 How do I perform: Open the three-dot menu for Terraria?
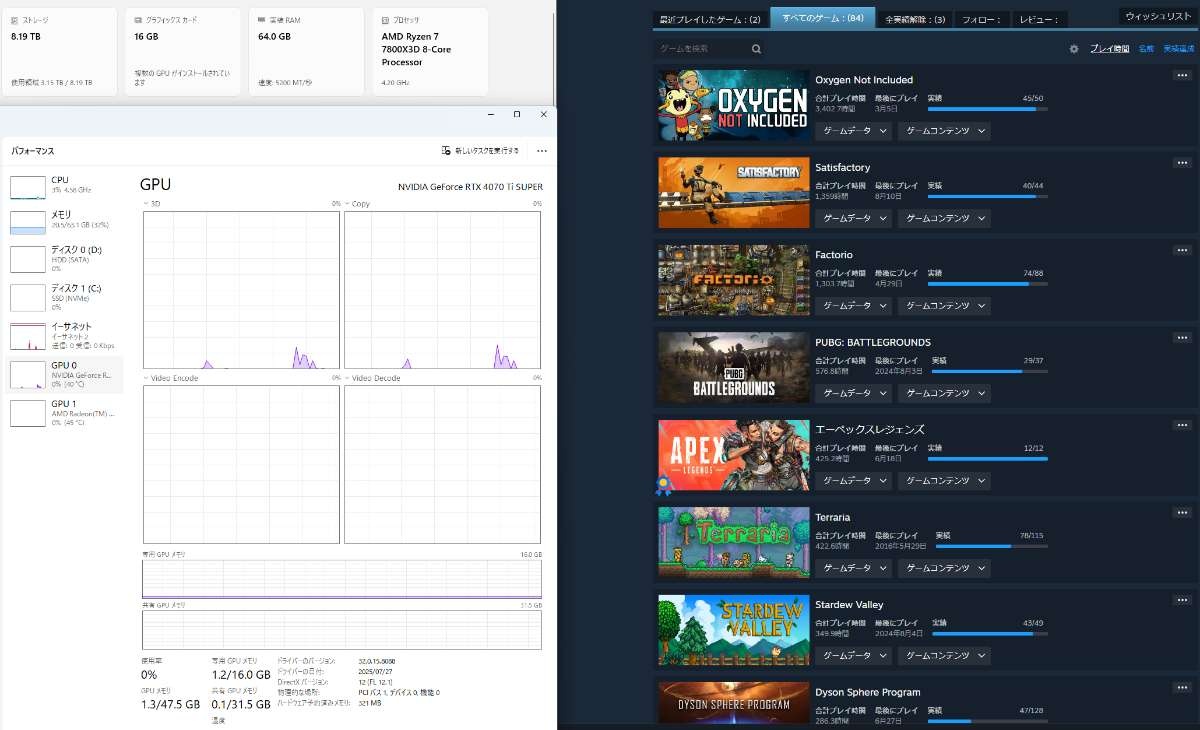(x=1182, y=513)
